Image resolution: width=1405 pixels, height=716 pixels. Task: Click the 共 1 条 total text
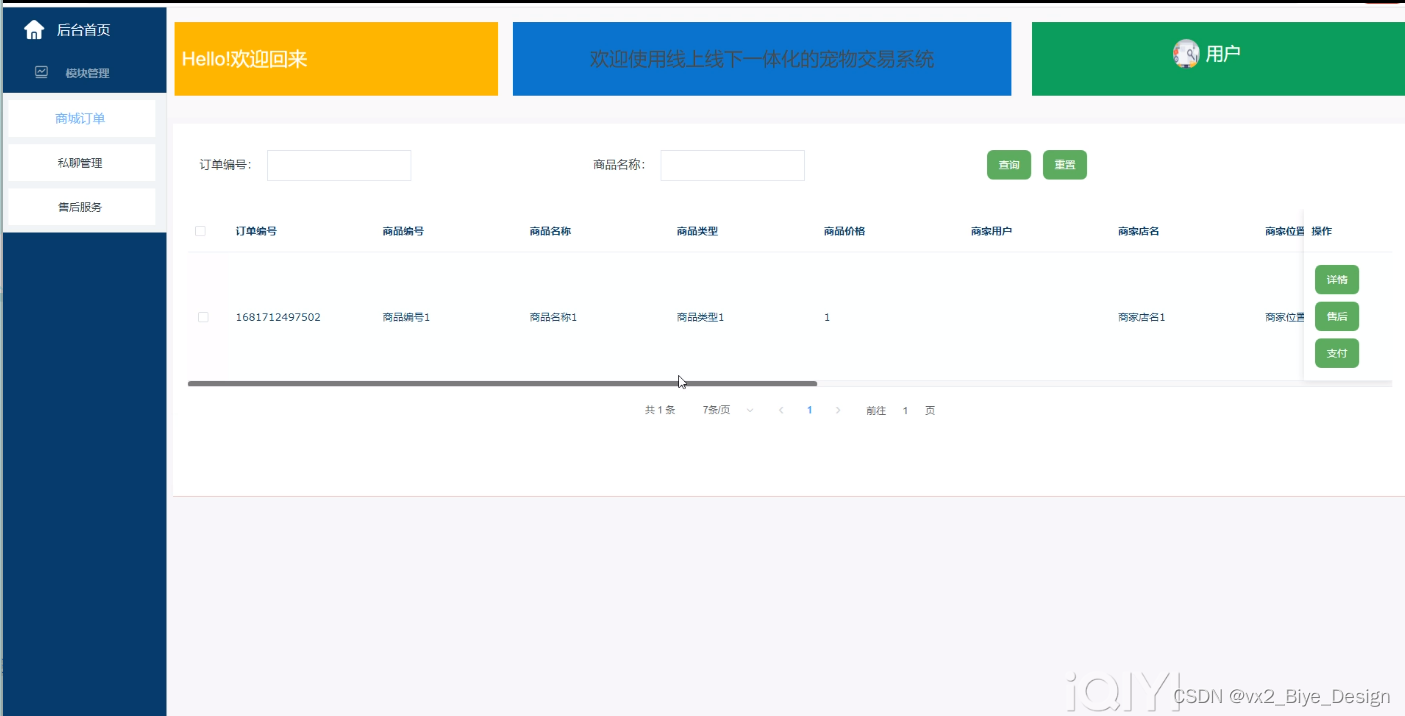tap(660, 411)
